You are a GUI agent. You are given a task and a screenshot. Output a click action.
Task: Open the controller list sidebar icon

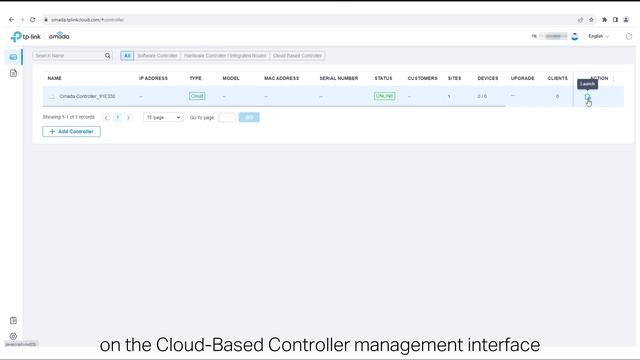coord(13,57)
